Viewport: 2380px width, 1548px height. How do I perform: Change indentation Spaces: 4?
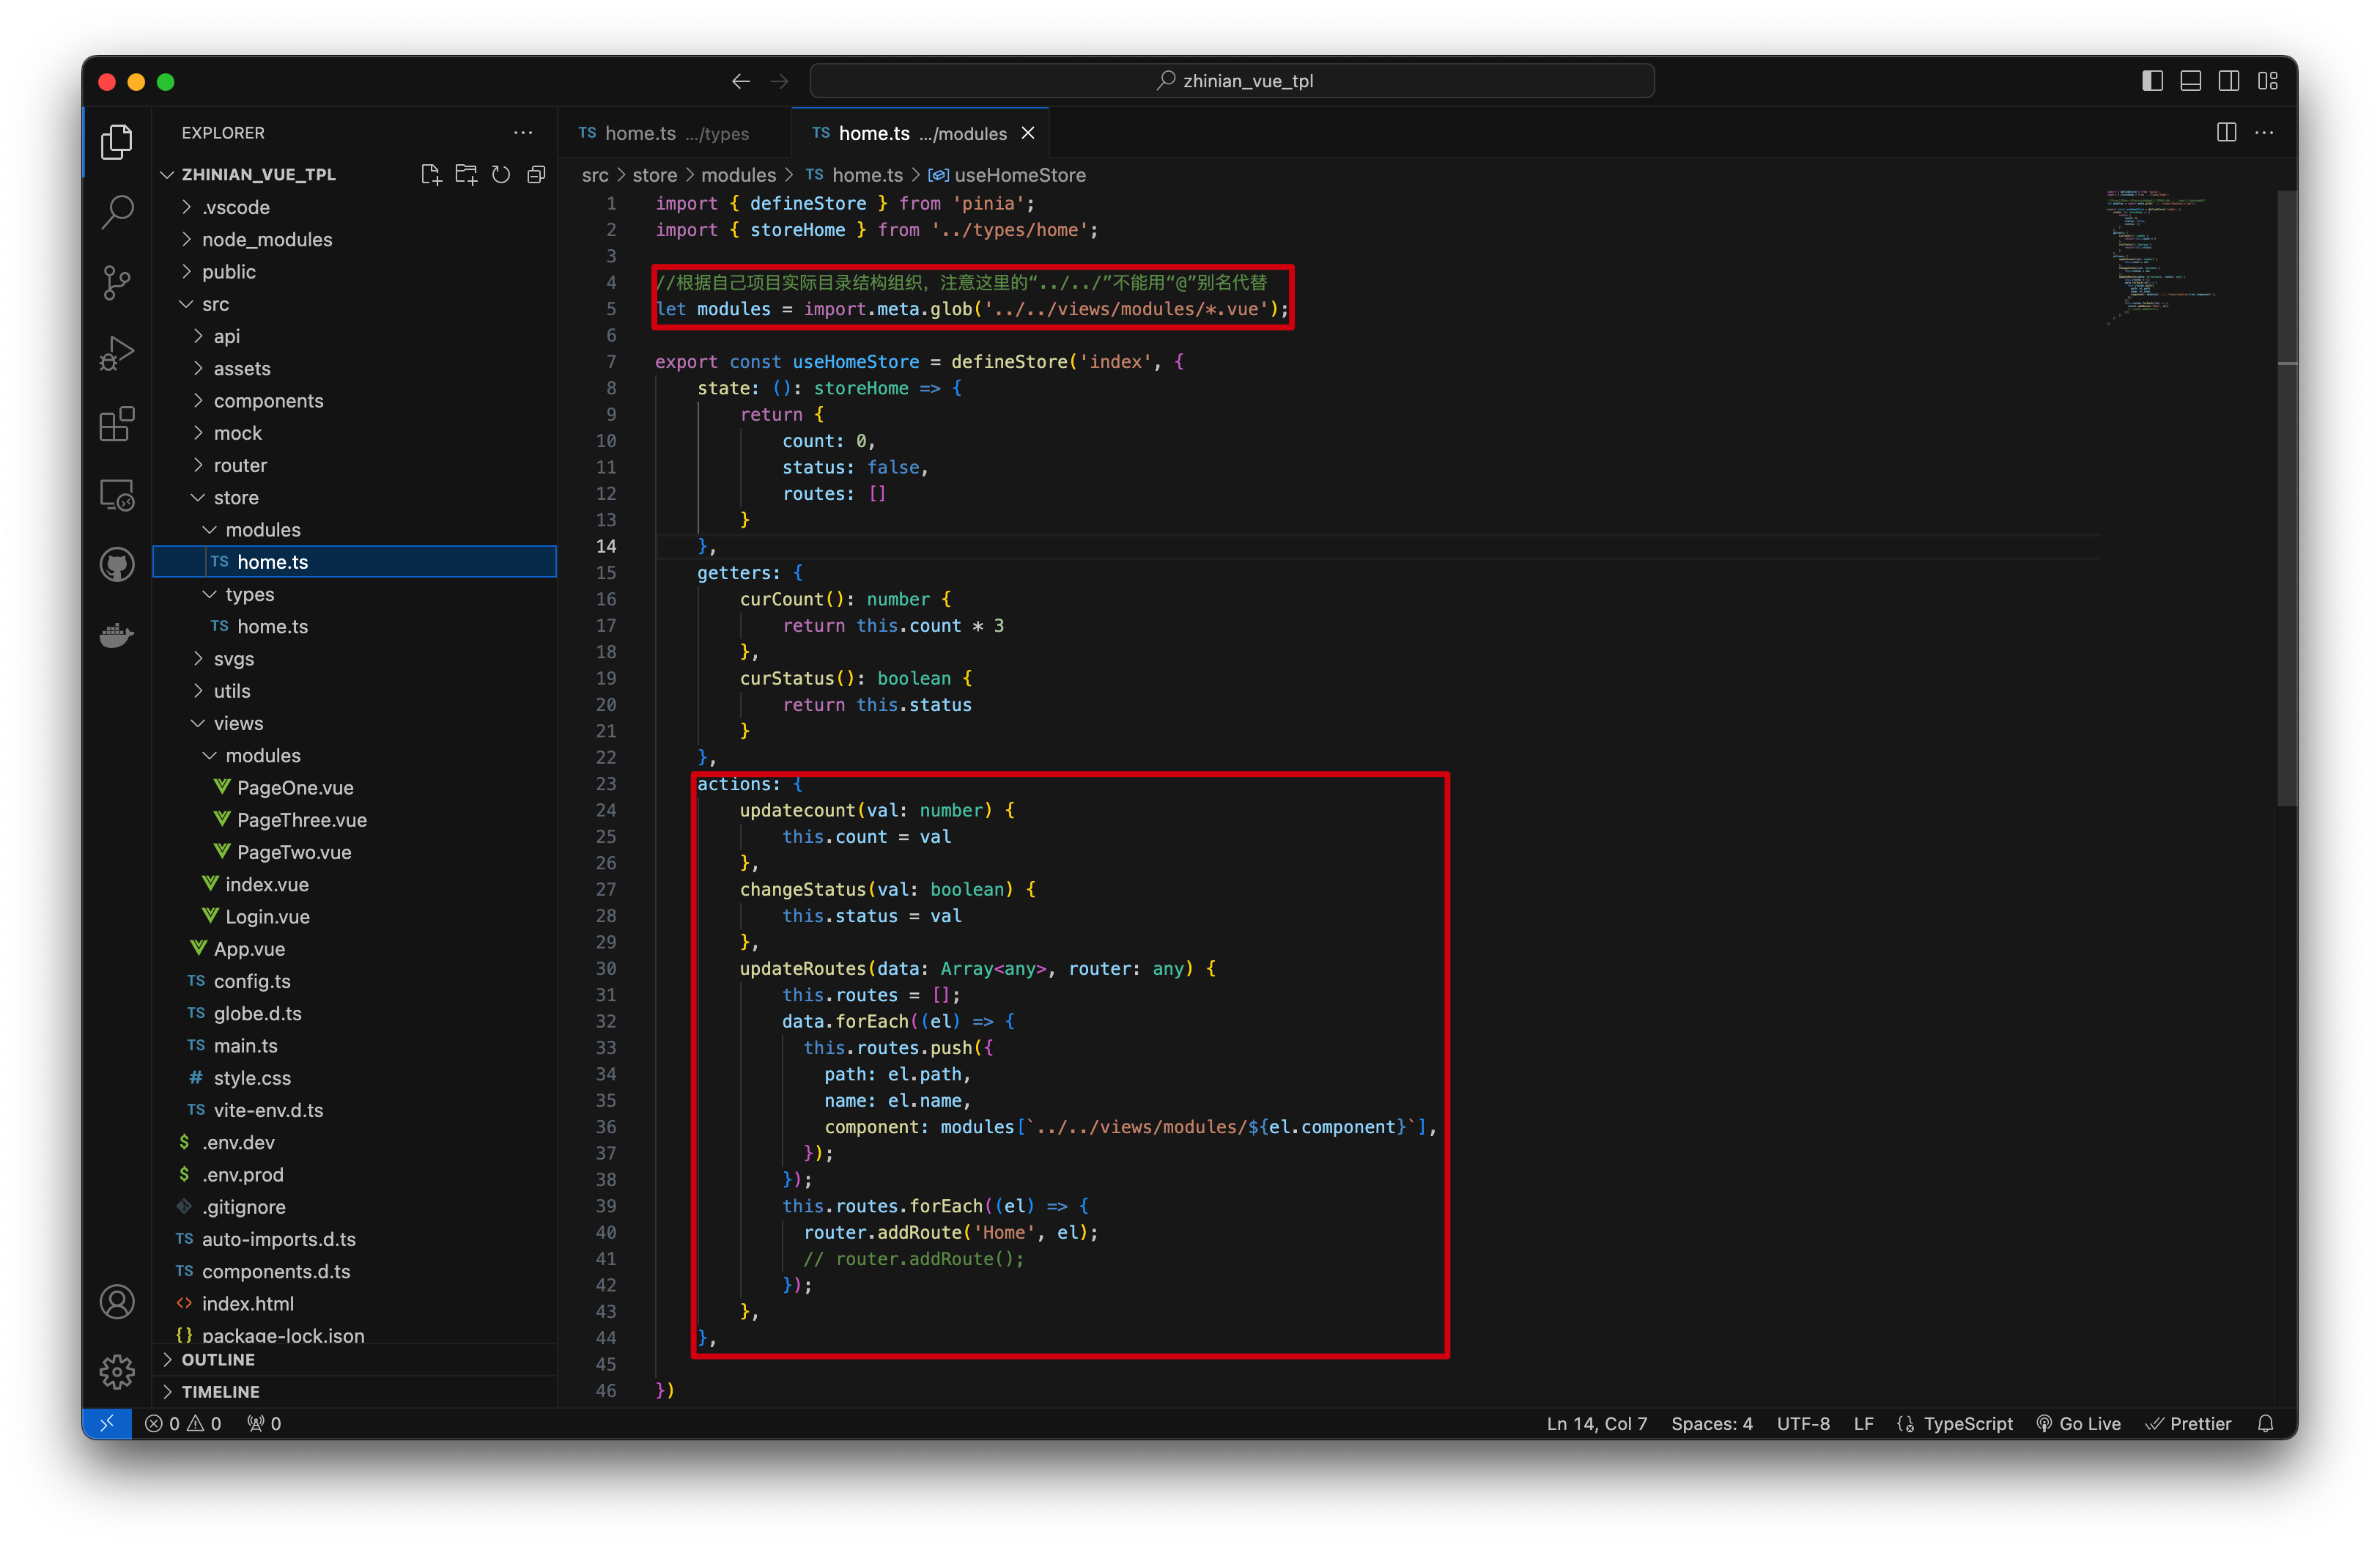tap(1711, 1423)
